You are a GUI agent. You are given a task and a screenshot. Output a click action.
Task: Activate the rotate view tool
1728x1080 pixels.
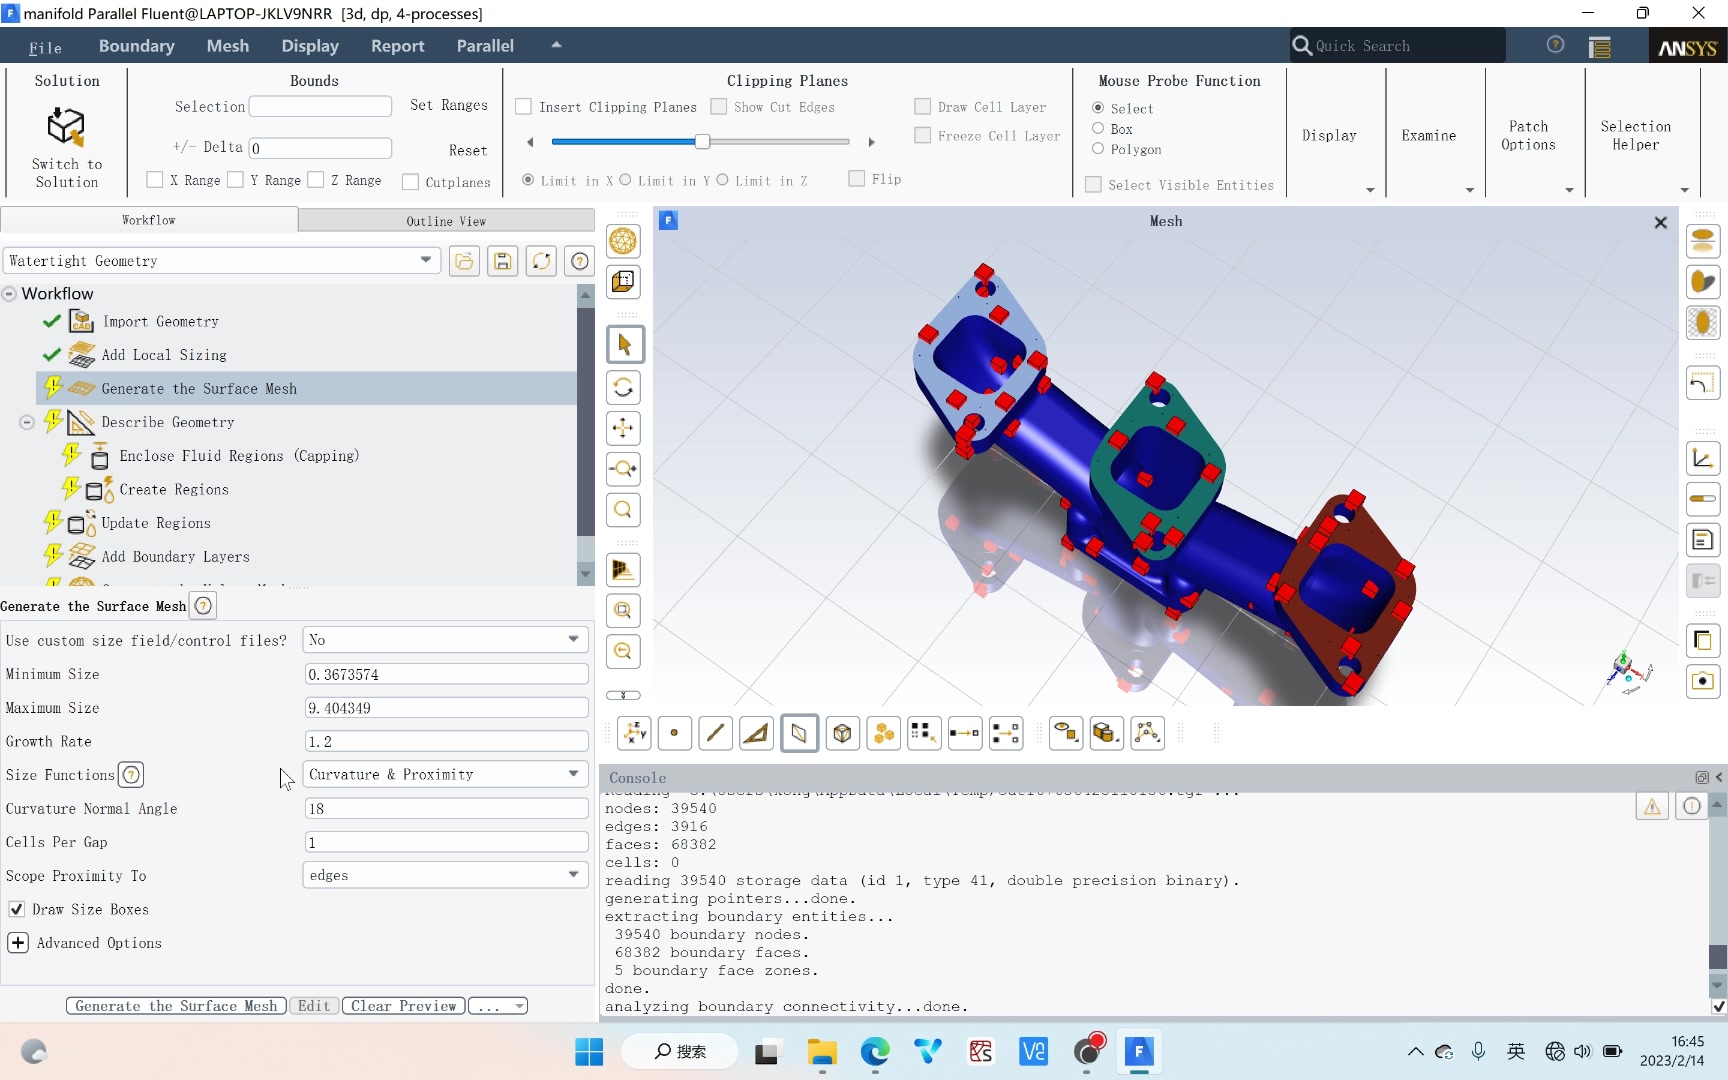[x=623, y=388]
